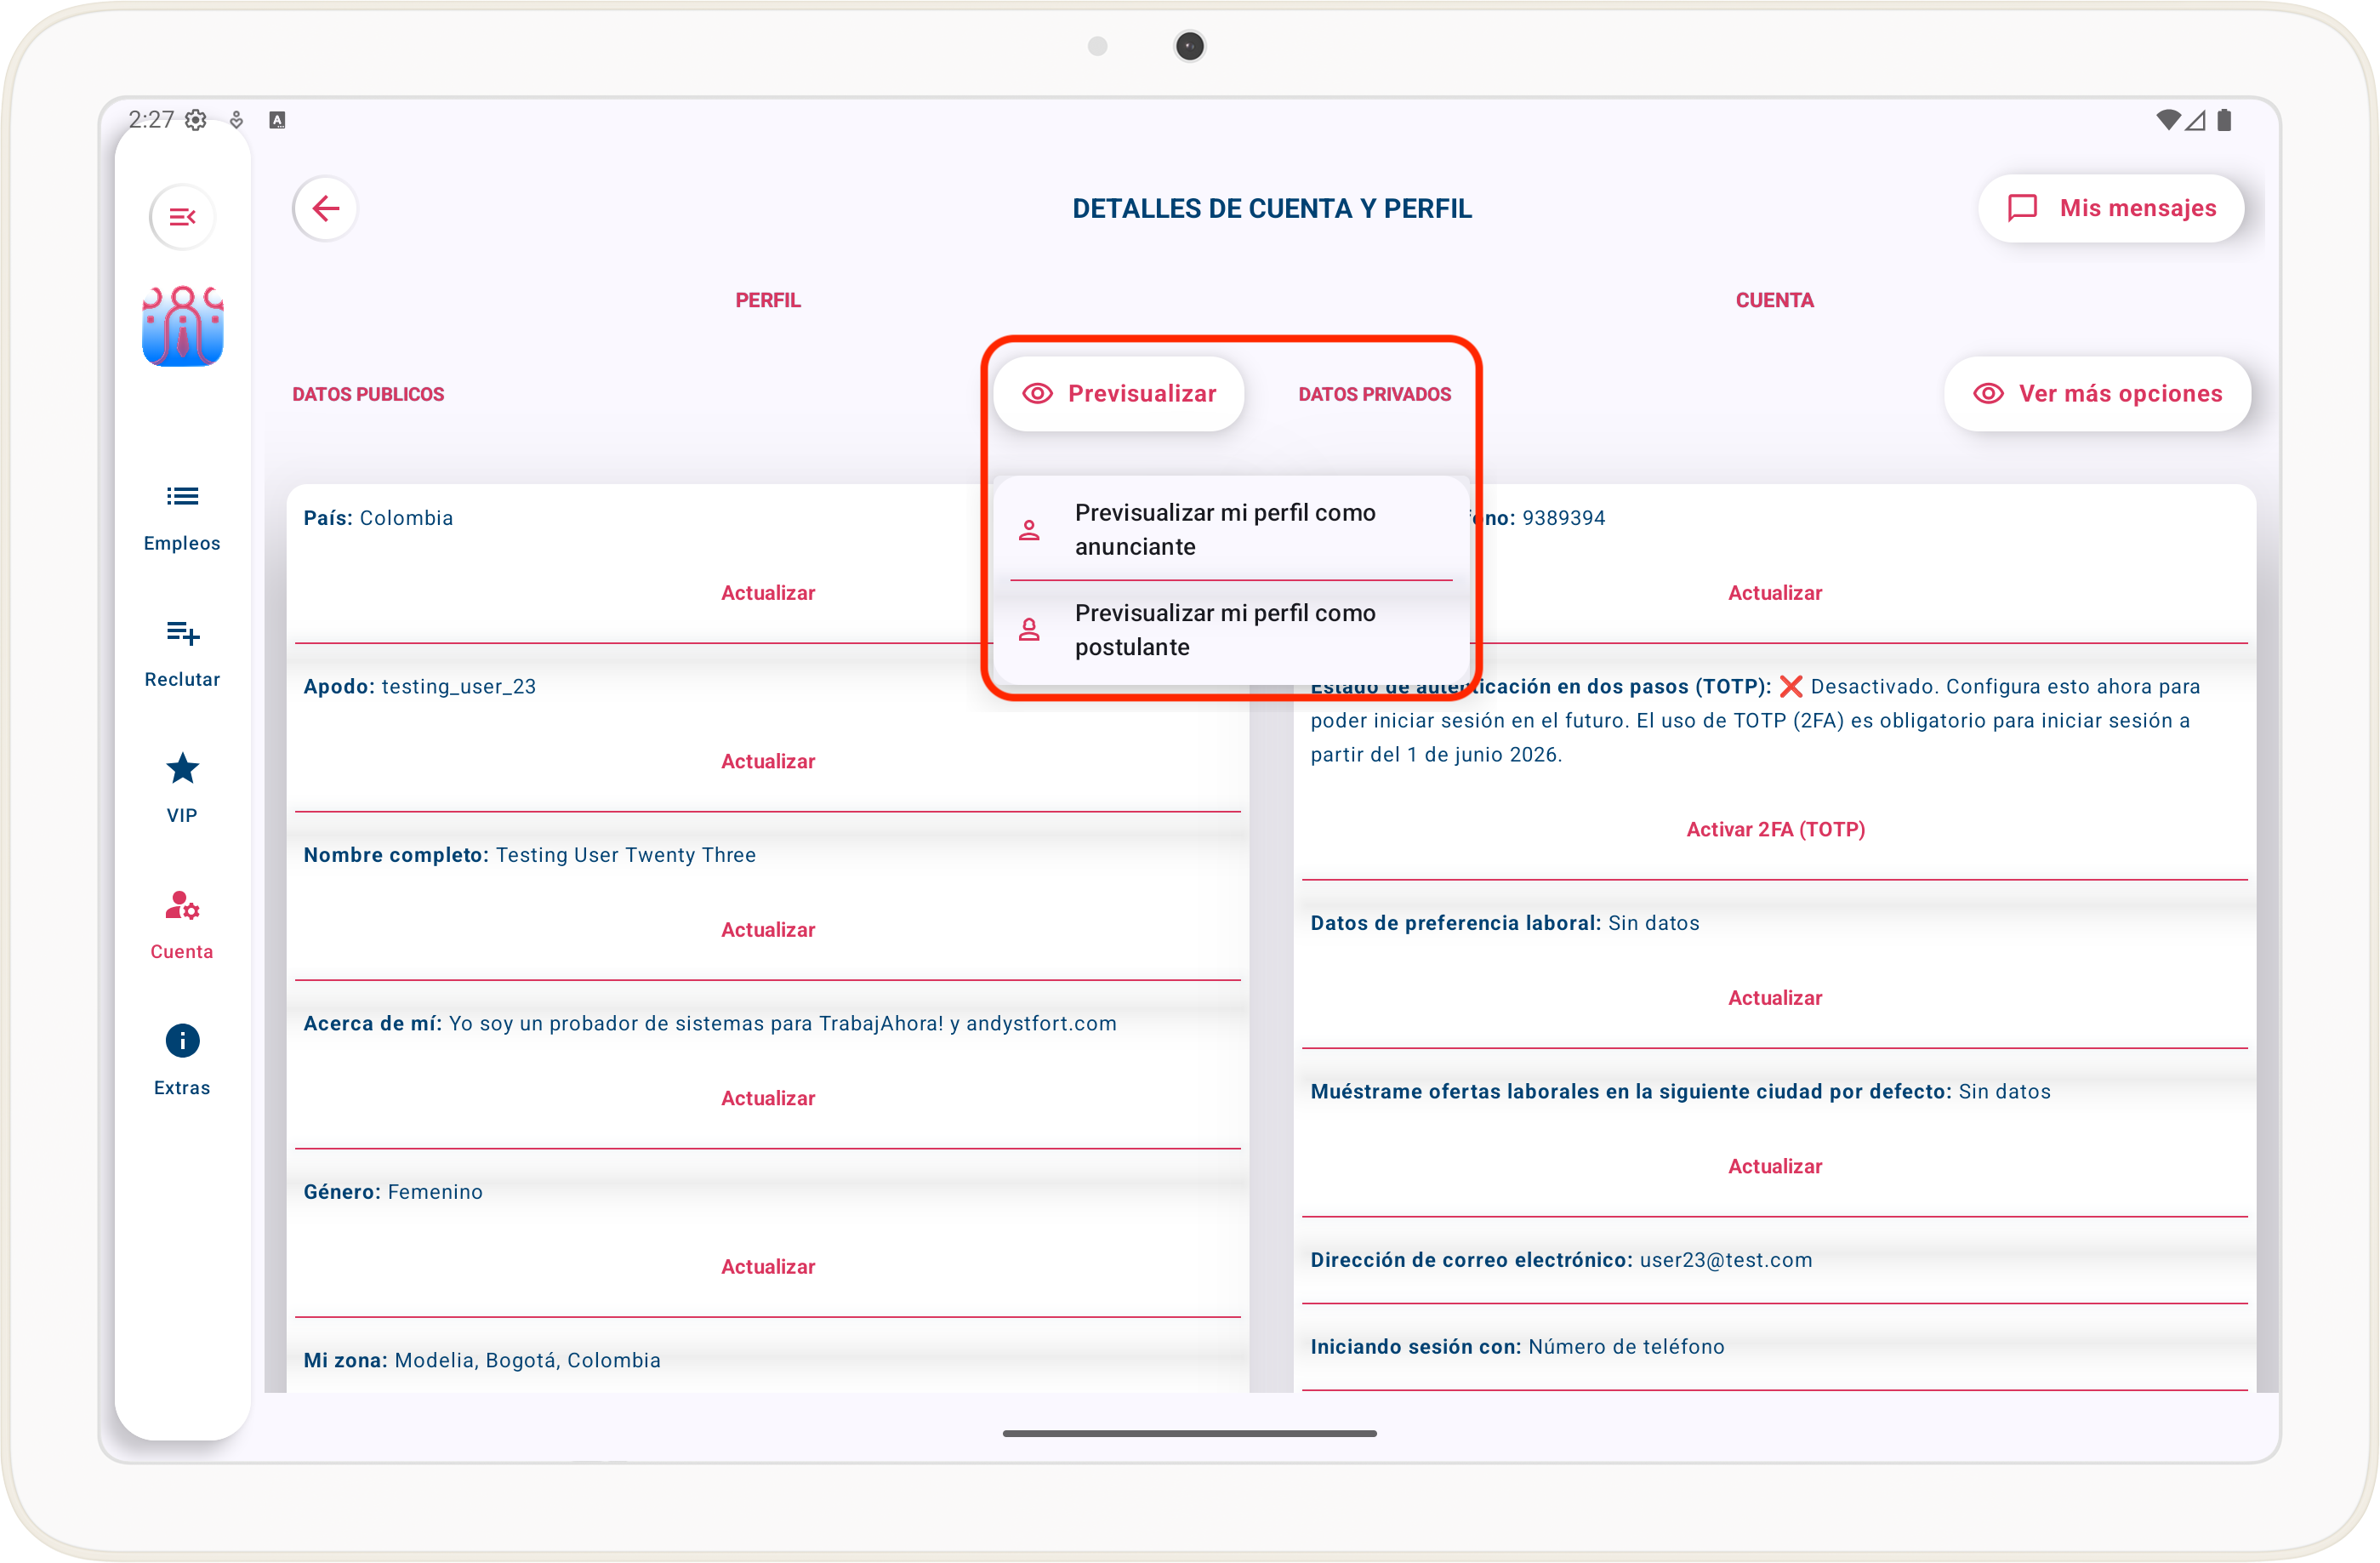
Task: Switch to the PERFIL tab
Action: click(x=768, y=300)
